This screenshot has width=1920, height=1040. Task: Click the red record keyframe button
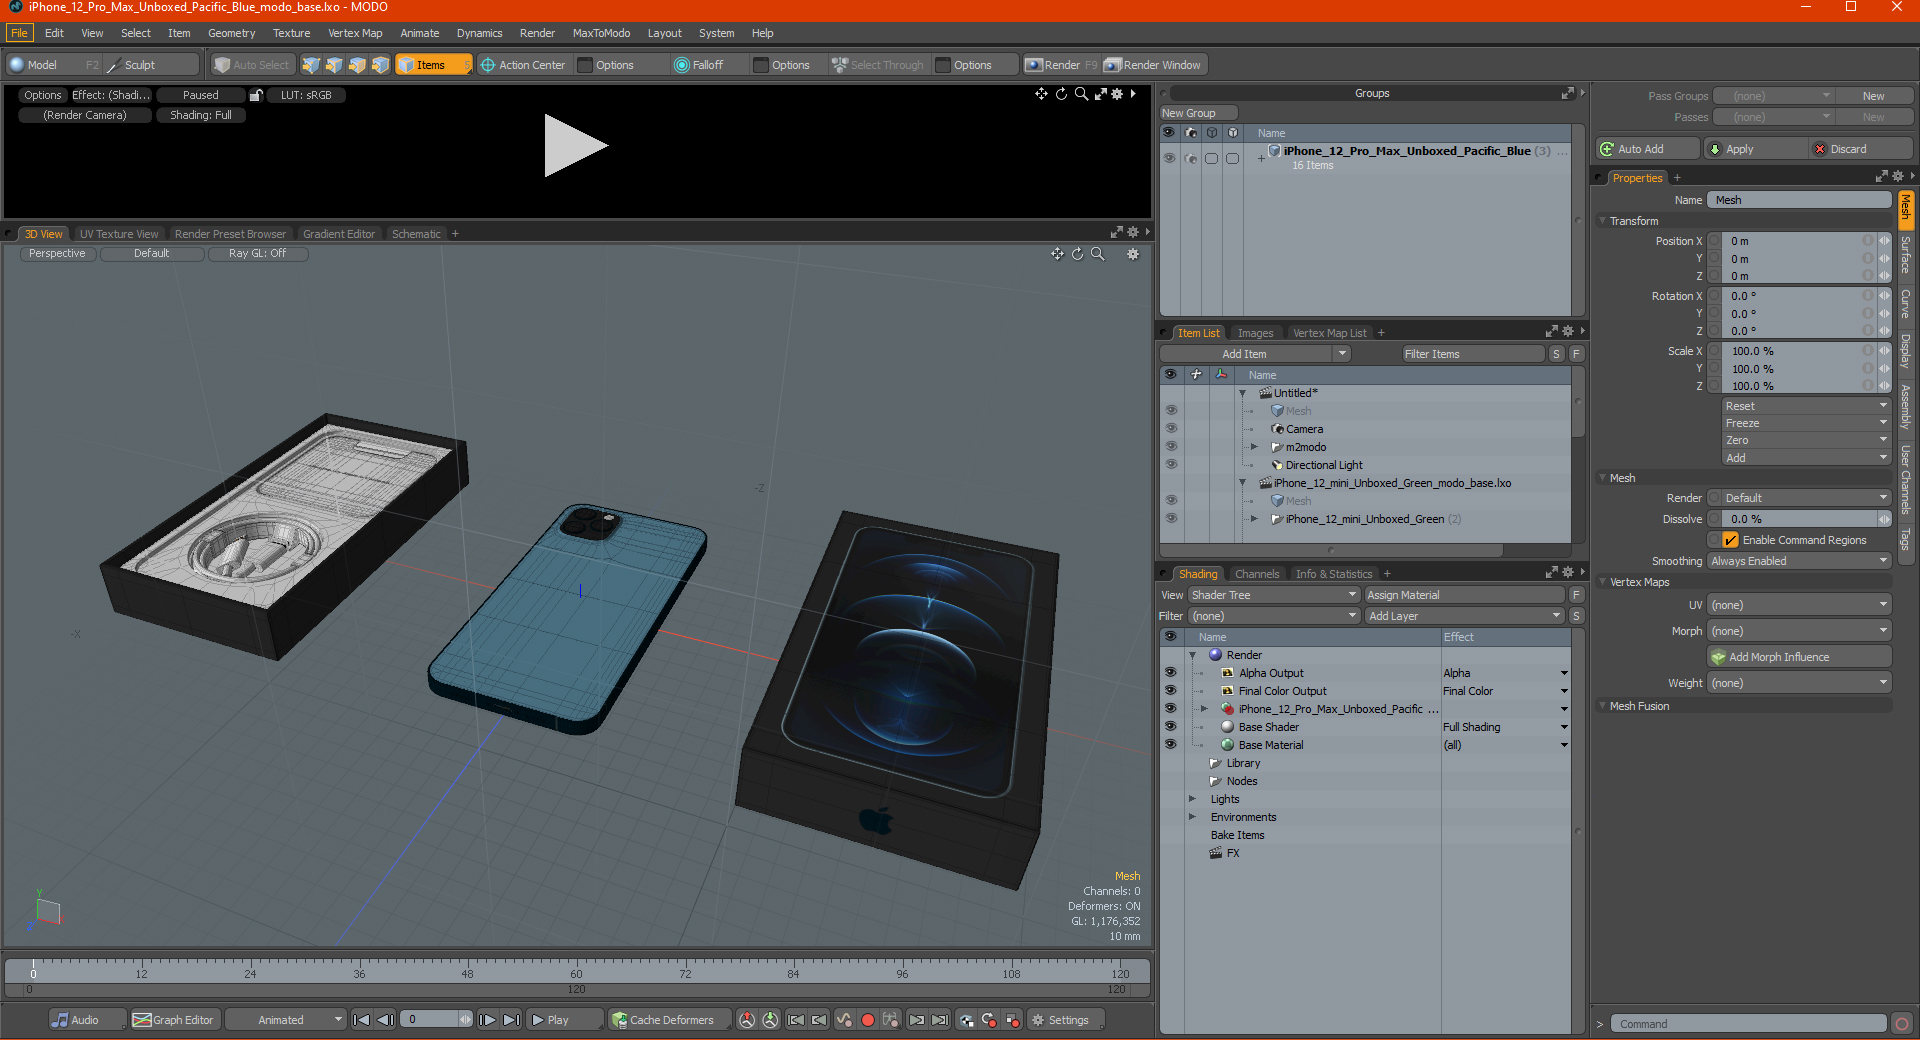[868, 1020]
